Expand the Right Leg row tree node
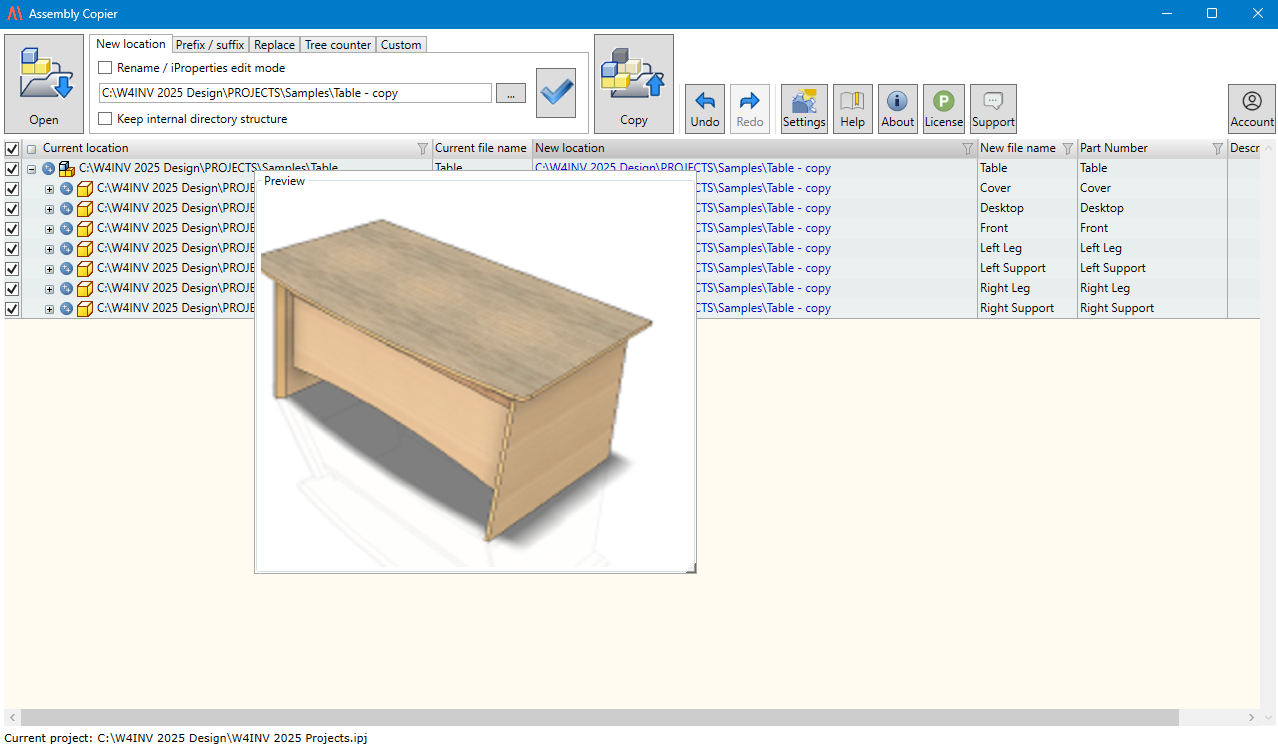 coord(49,289)
